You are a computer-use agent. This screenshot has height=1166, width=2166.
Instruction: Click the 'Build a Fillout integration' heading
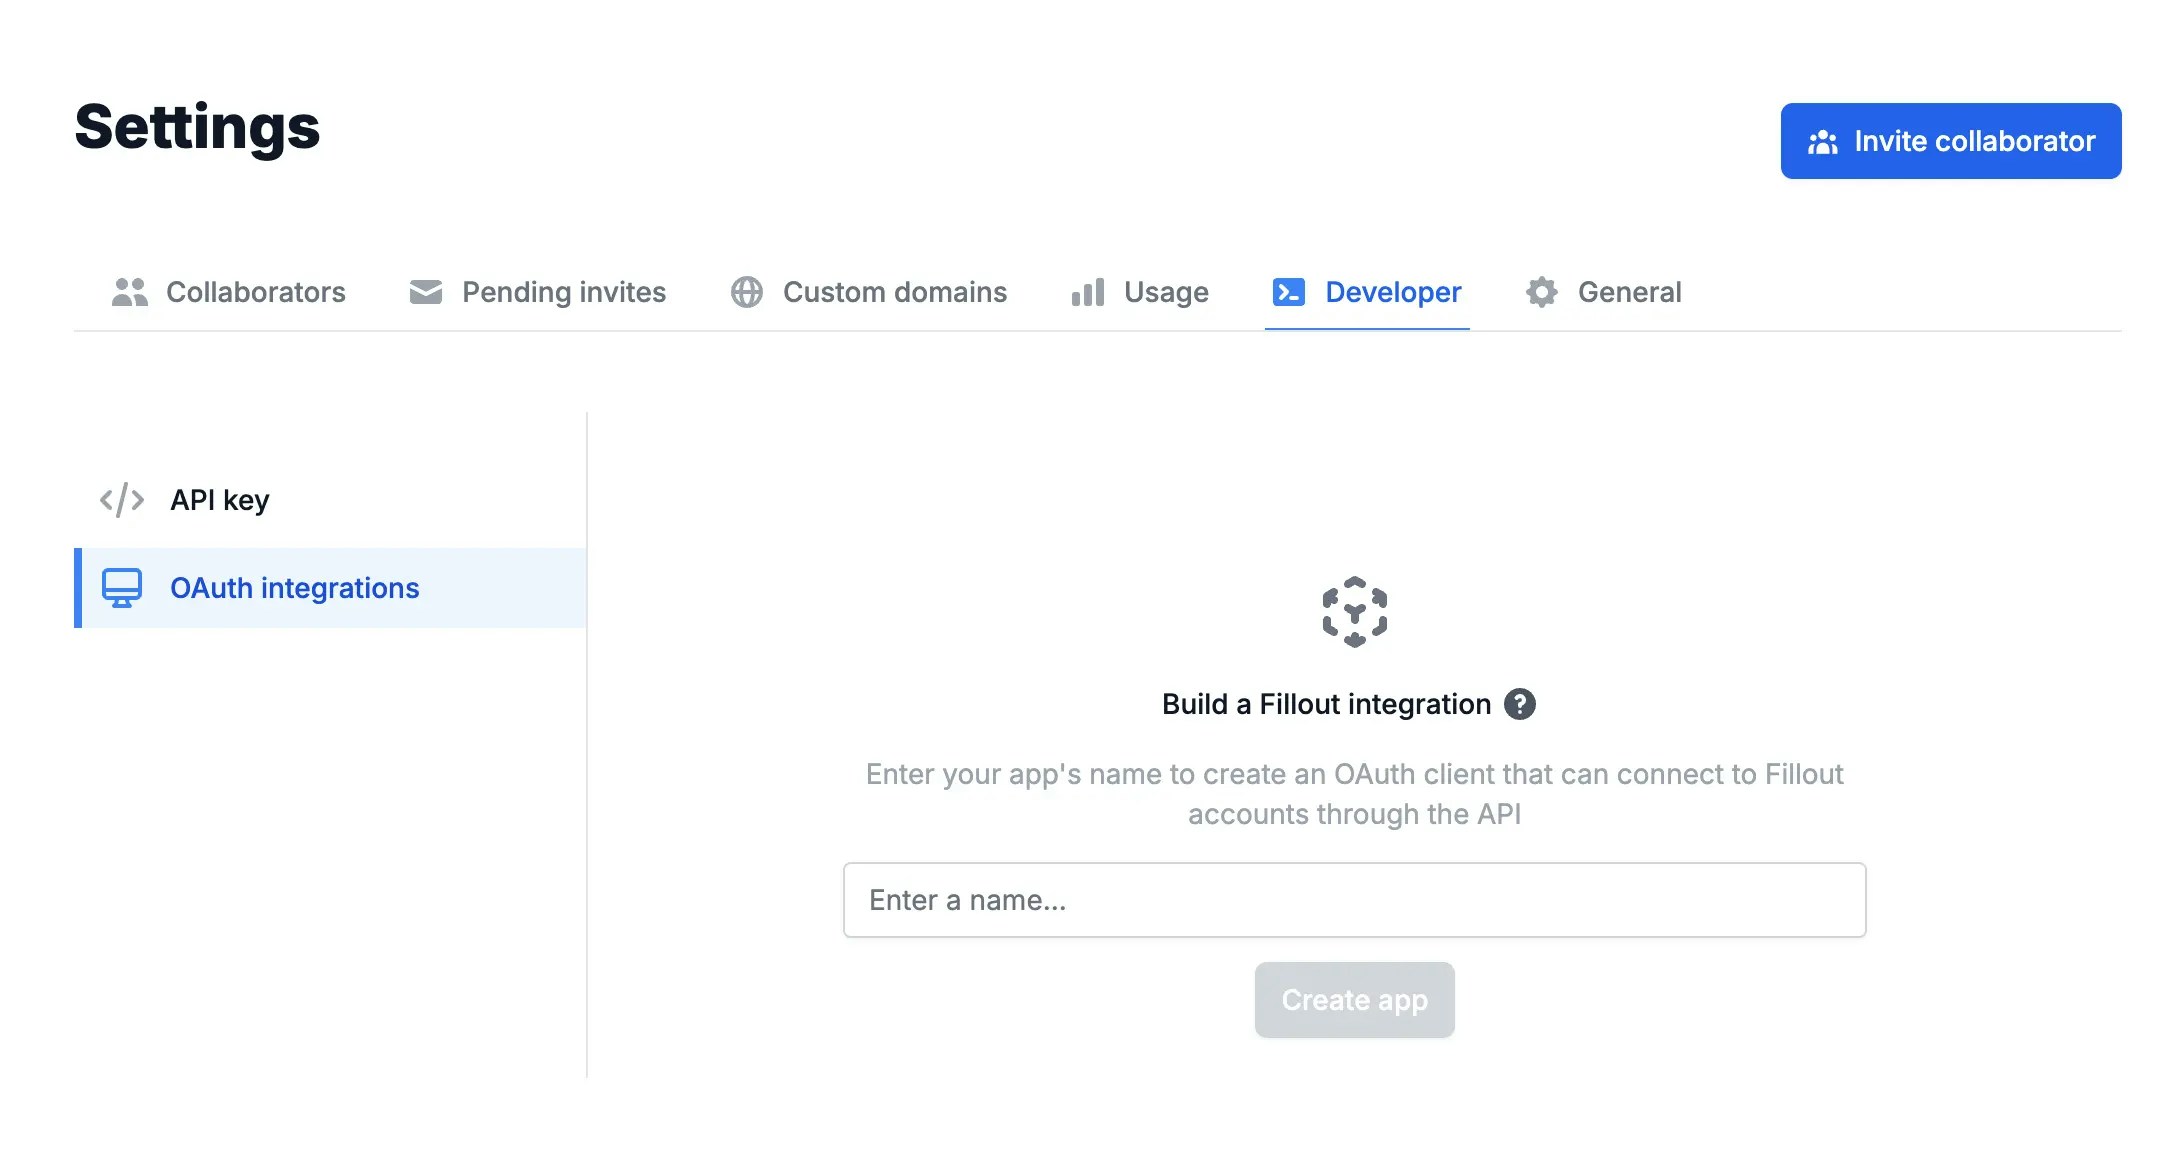click(1326, 704)
